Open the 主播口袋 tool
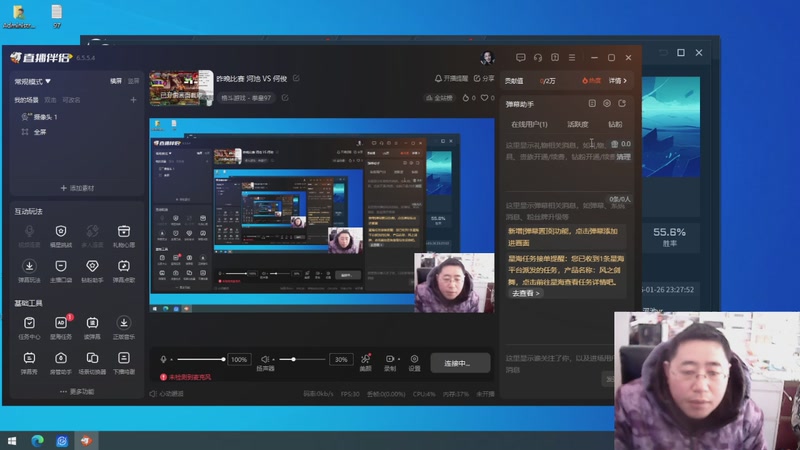This screenshot has width=800, height=450. (x=61, y=270)
